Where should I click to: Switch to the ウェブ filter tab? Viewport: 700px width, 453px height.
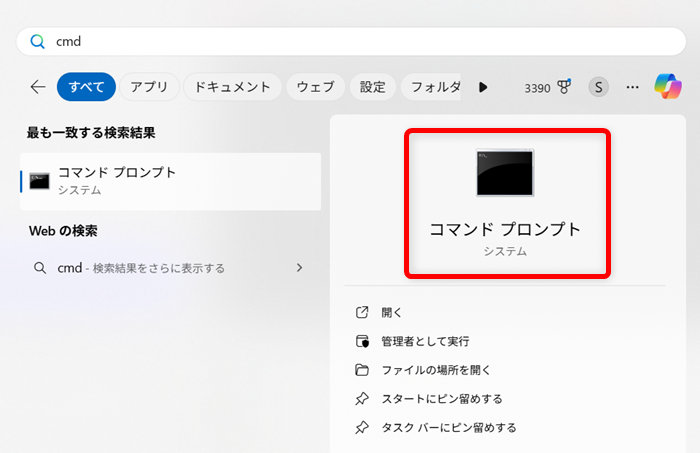click(x=316, y=87)
